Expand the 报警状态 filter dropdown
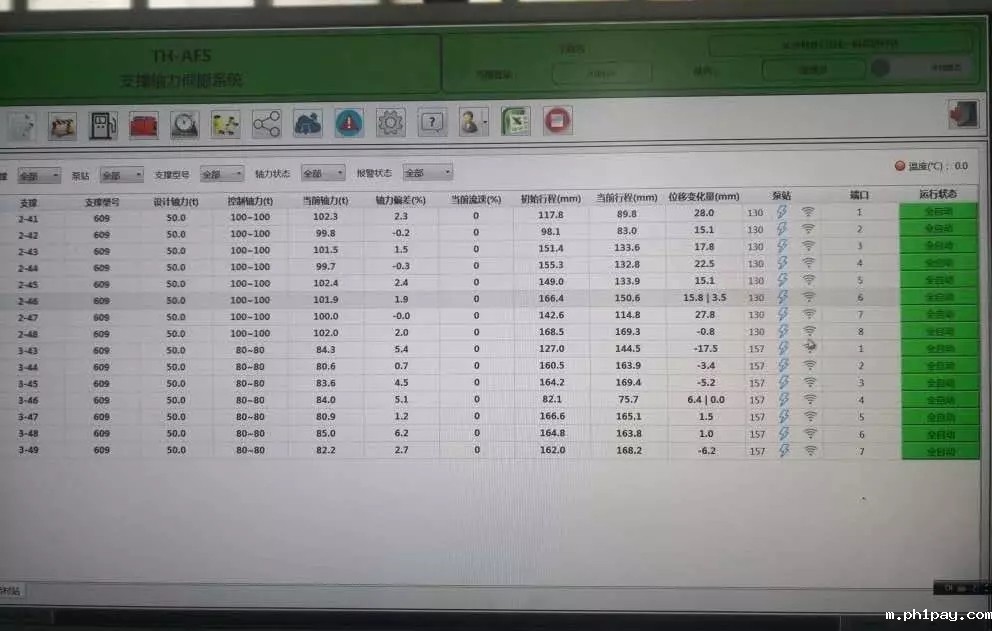Image resolution: width=992 pixels, height=631 pixels. (x=427, y=173)
